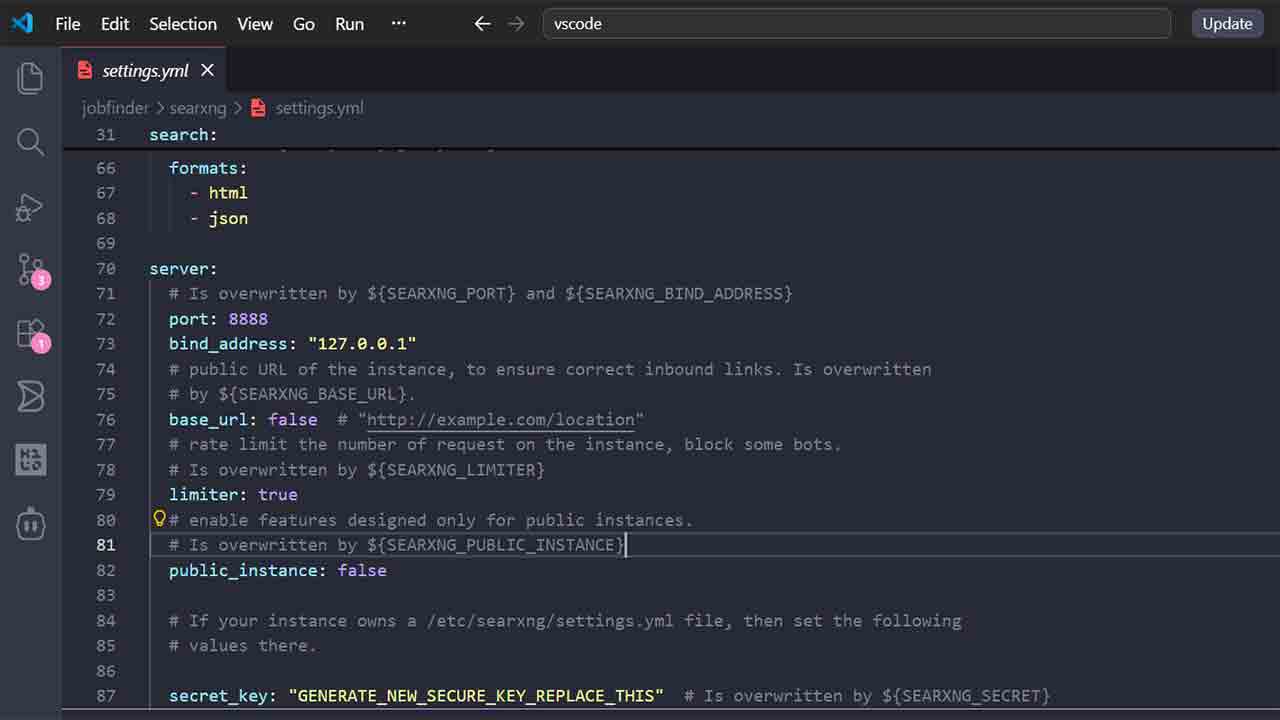Click the GENERATE_NEW_SECURE_KEY_REPLACE_THIS string
Screen dimensions: 1280x720
476,696
